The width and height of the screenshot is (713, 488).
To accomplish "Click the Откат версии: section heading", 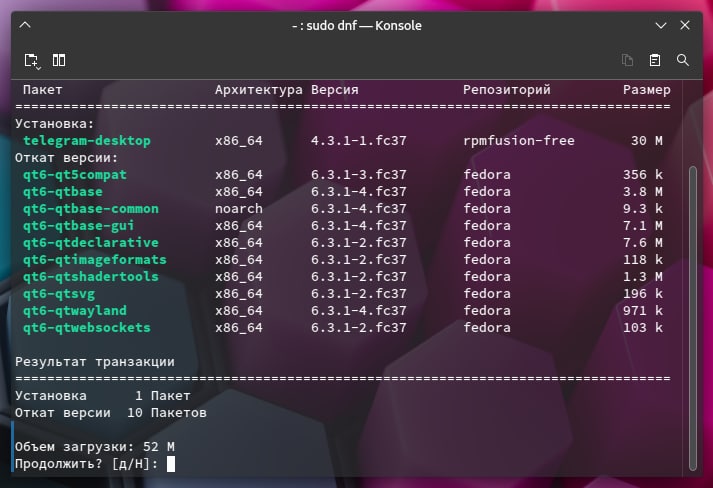I will click(x=67, y=158).
